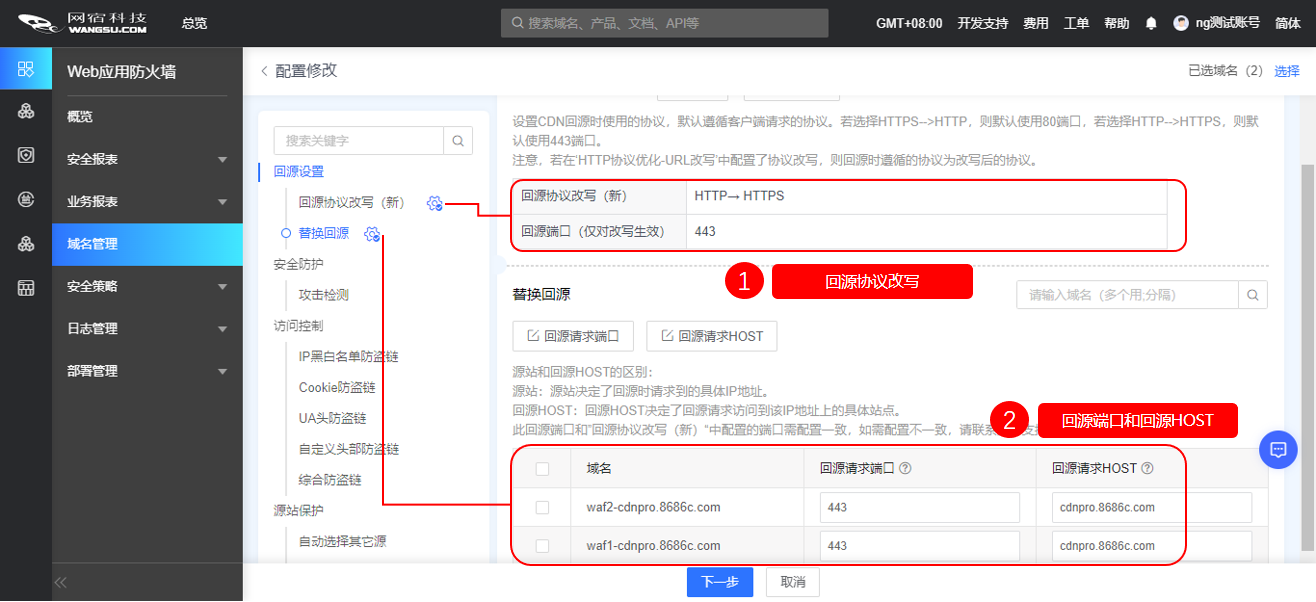The image size is (1316, 602).
Task: Select 概览 in the sidebar
Action: [x=147, y=117]
